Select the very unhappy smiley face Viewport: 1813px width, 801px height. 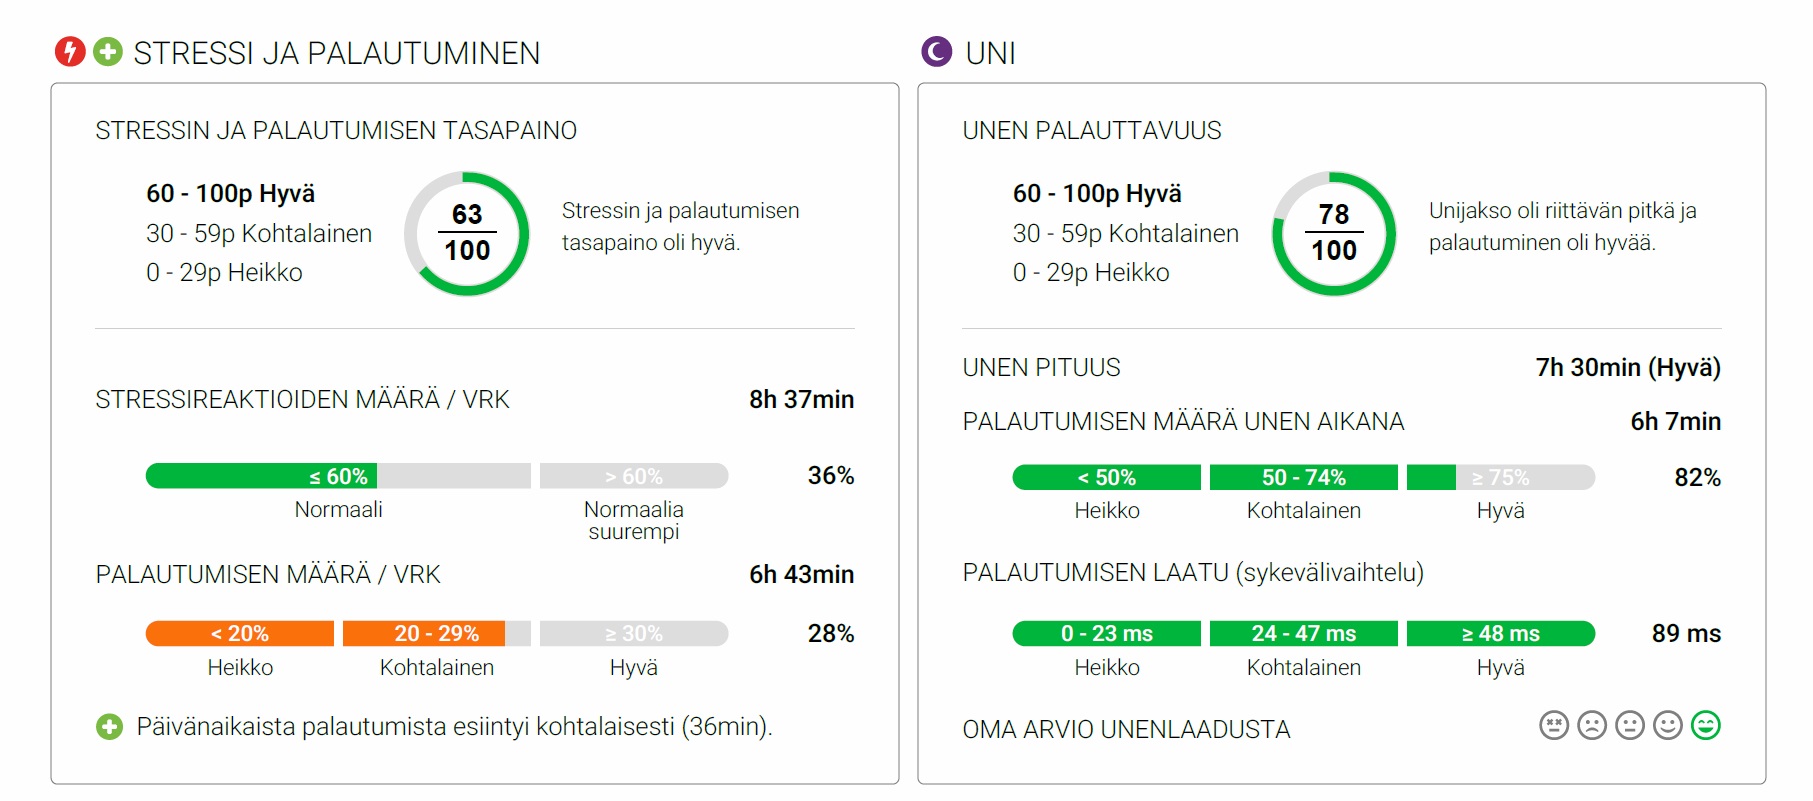coord(1554,725)
